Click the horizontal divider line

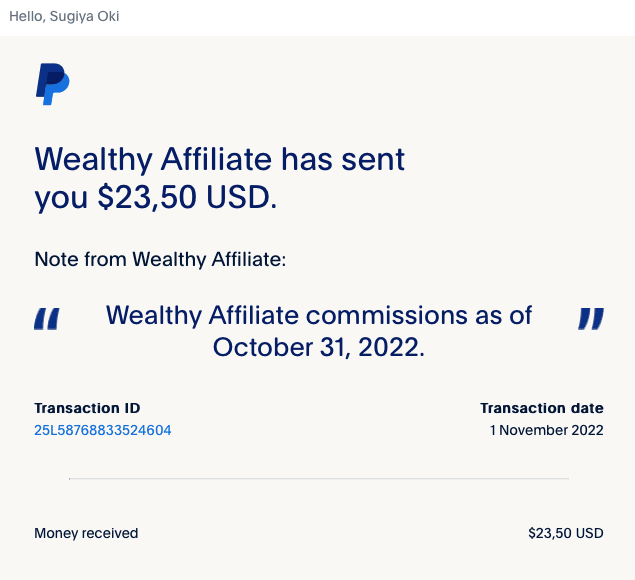[x=319, y=479]
